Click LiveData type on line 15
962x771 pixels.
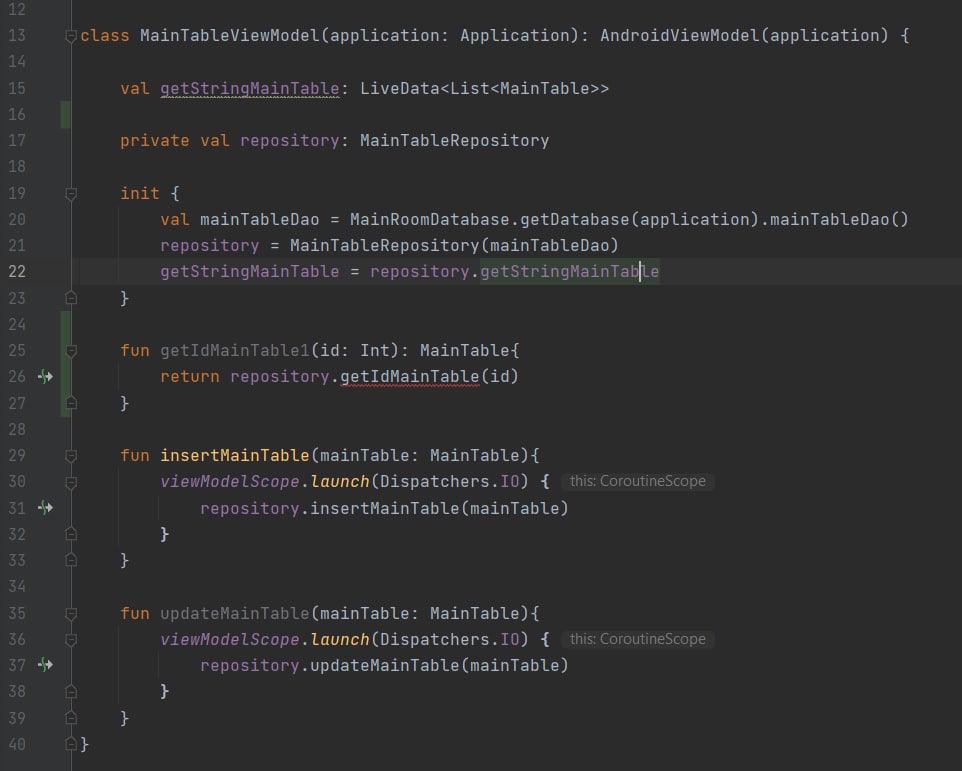[400, 88]
